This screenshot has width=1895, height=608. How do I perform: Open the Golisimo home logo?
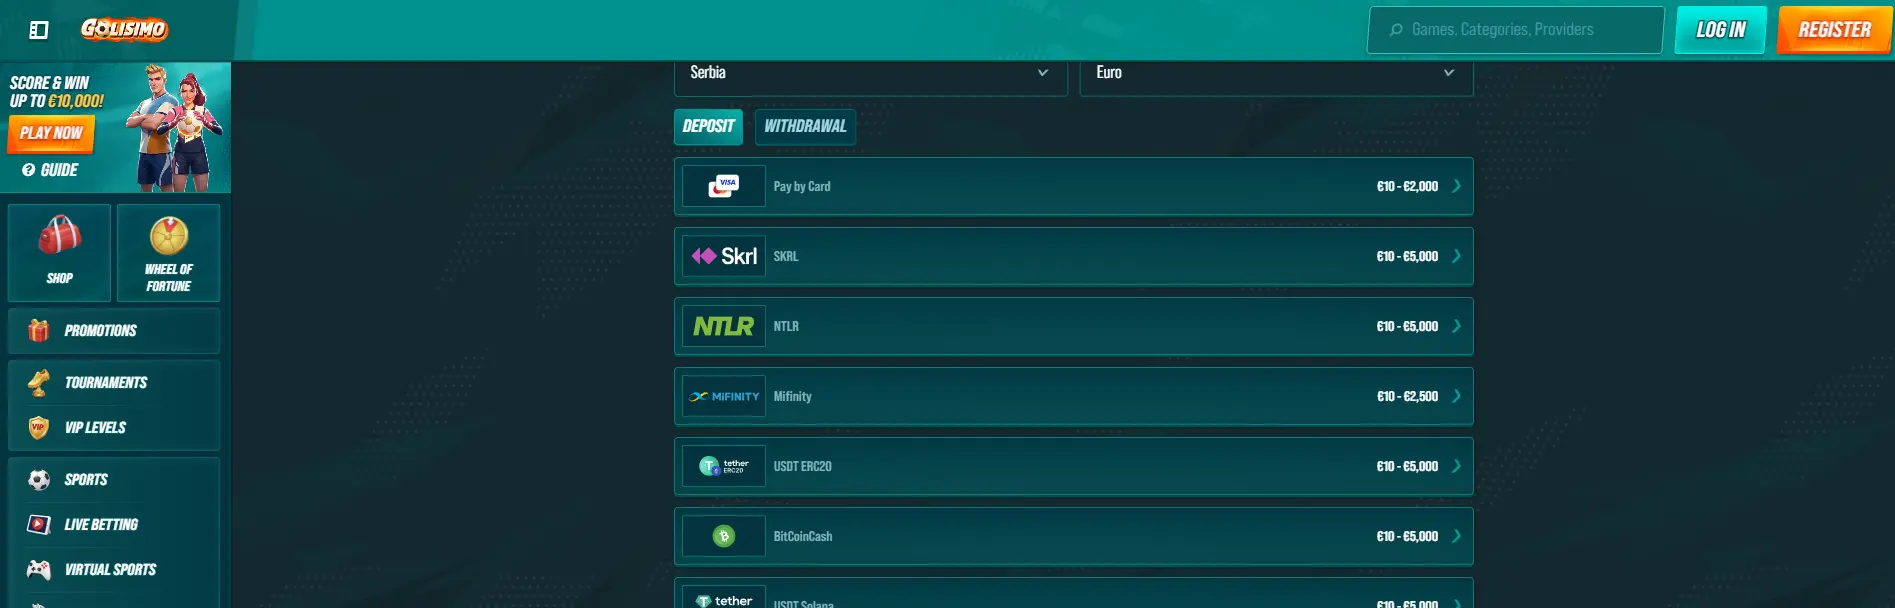[x=124, y=29]
